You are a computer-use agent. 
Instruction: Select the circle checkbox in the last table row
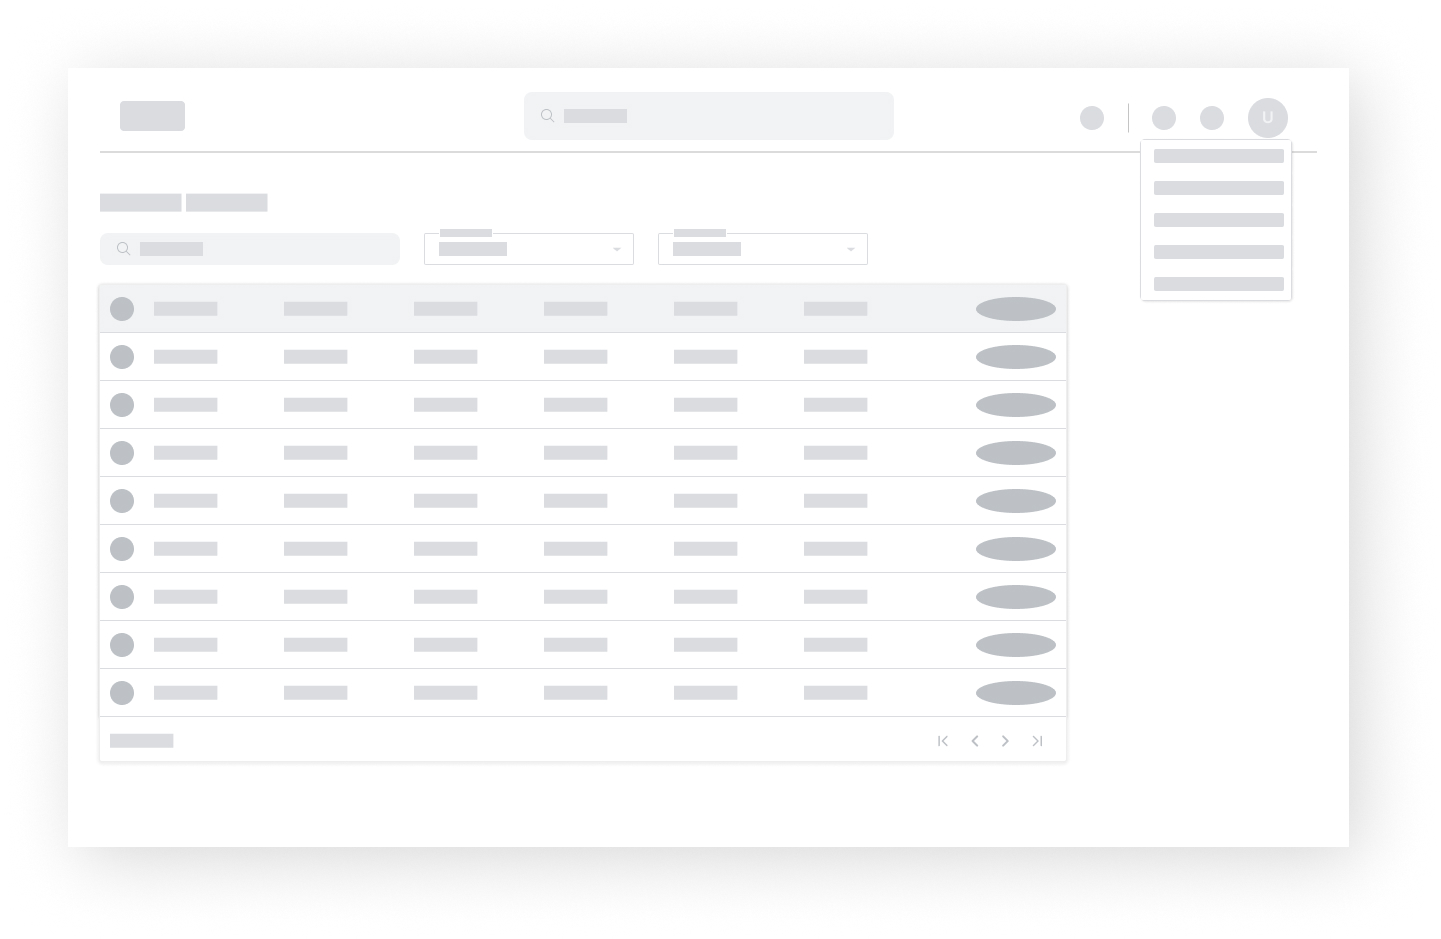(x=122, y=693)
